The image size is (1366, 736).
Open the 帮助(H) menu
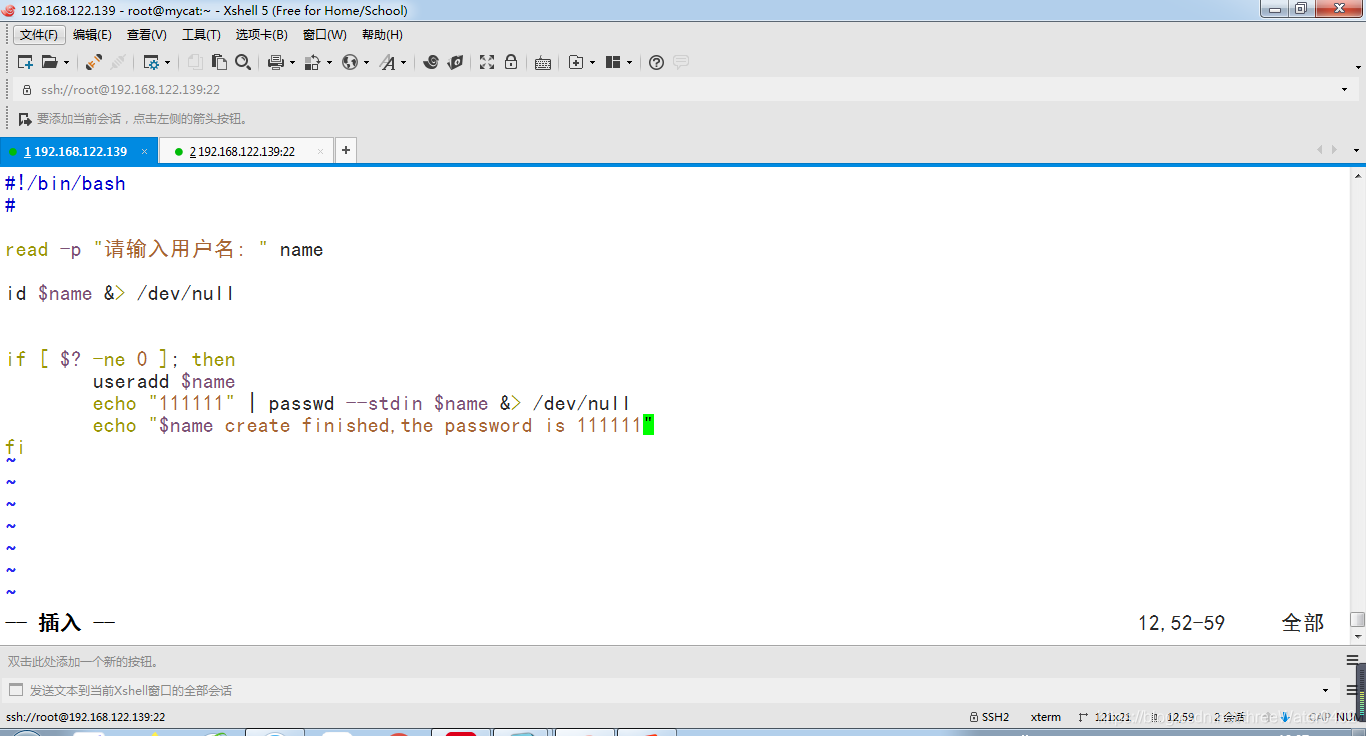[382, 35]
